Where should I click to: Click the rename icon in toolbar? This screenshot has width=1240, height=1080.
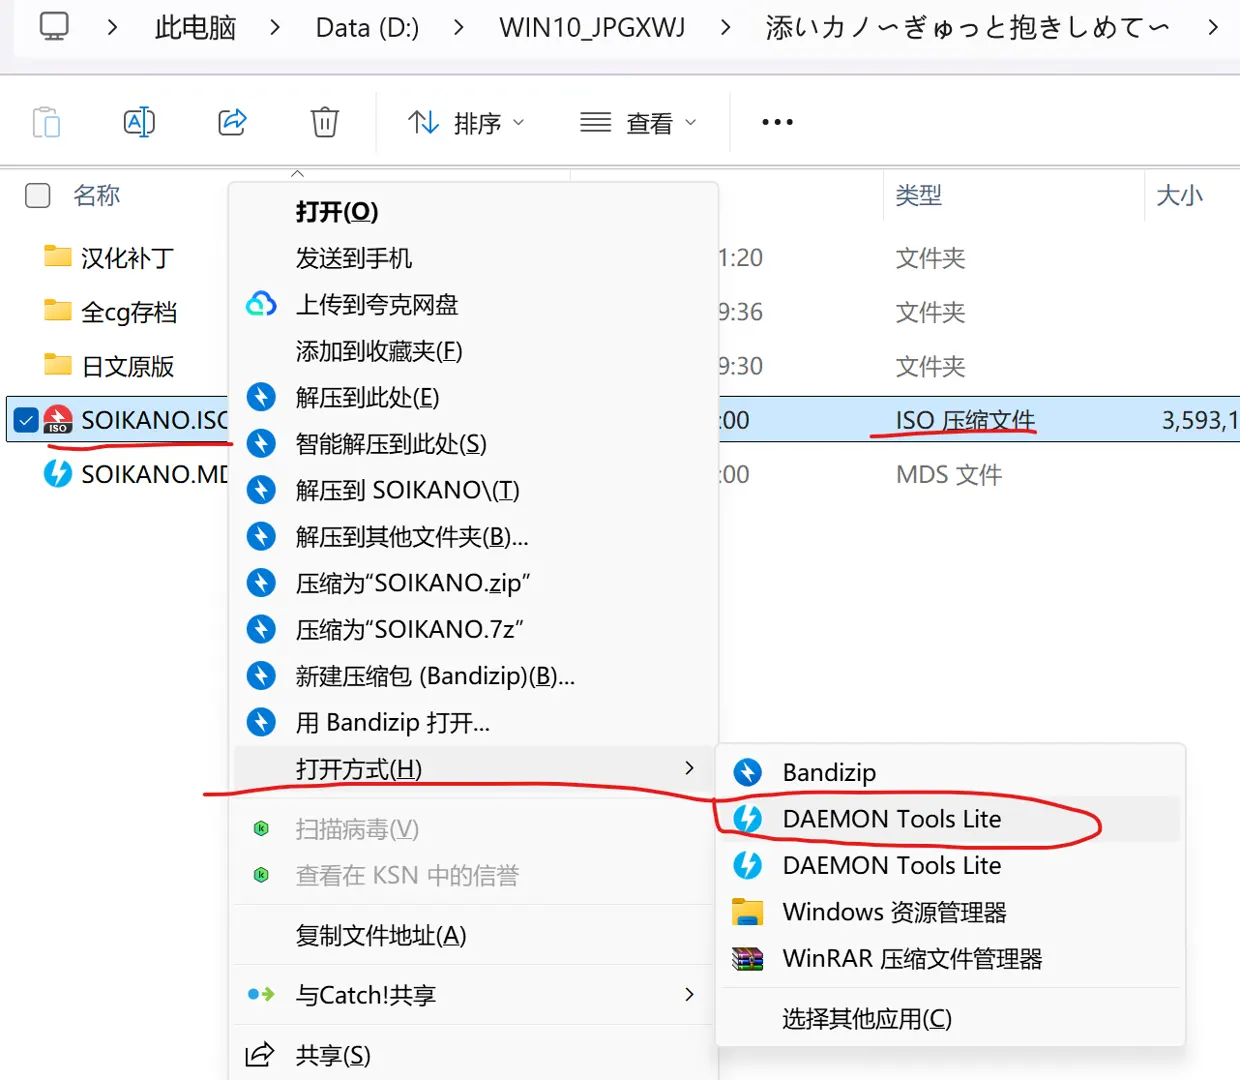pos(139,122)
